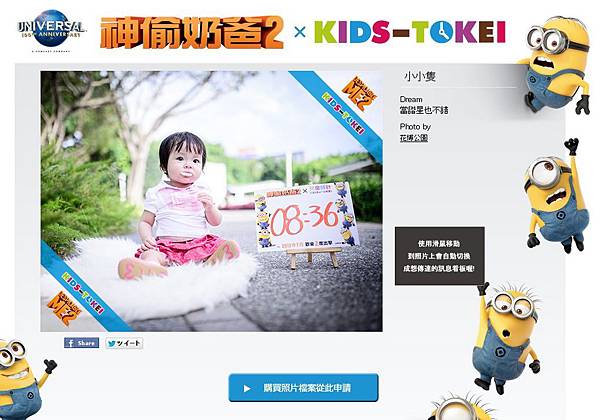The image size is (600, 420).
Task: Click the 購買照片檔案從此申請 blue button
Action: (303, 388)
